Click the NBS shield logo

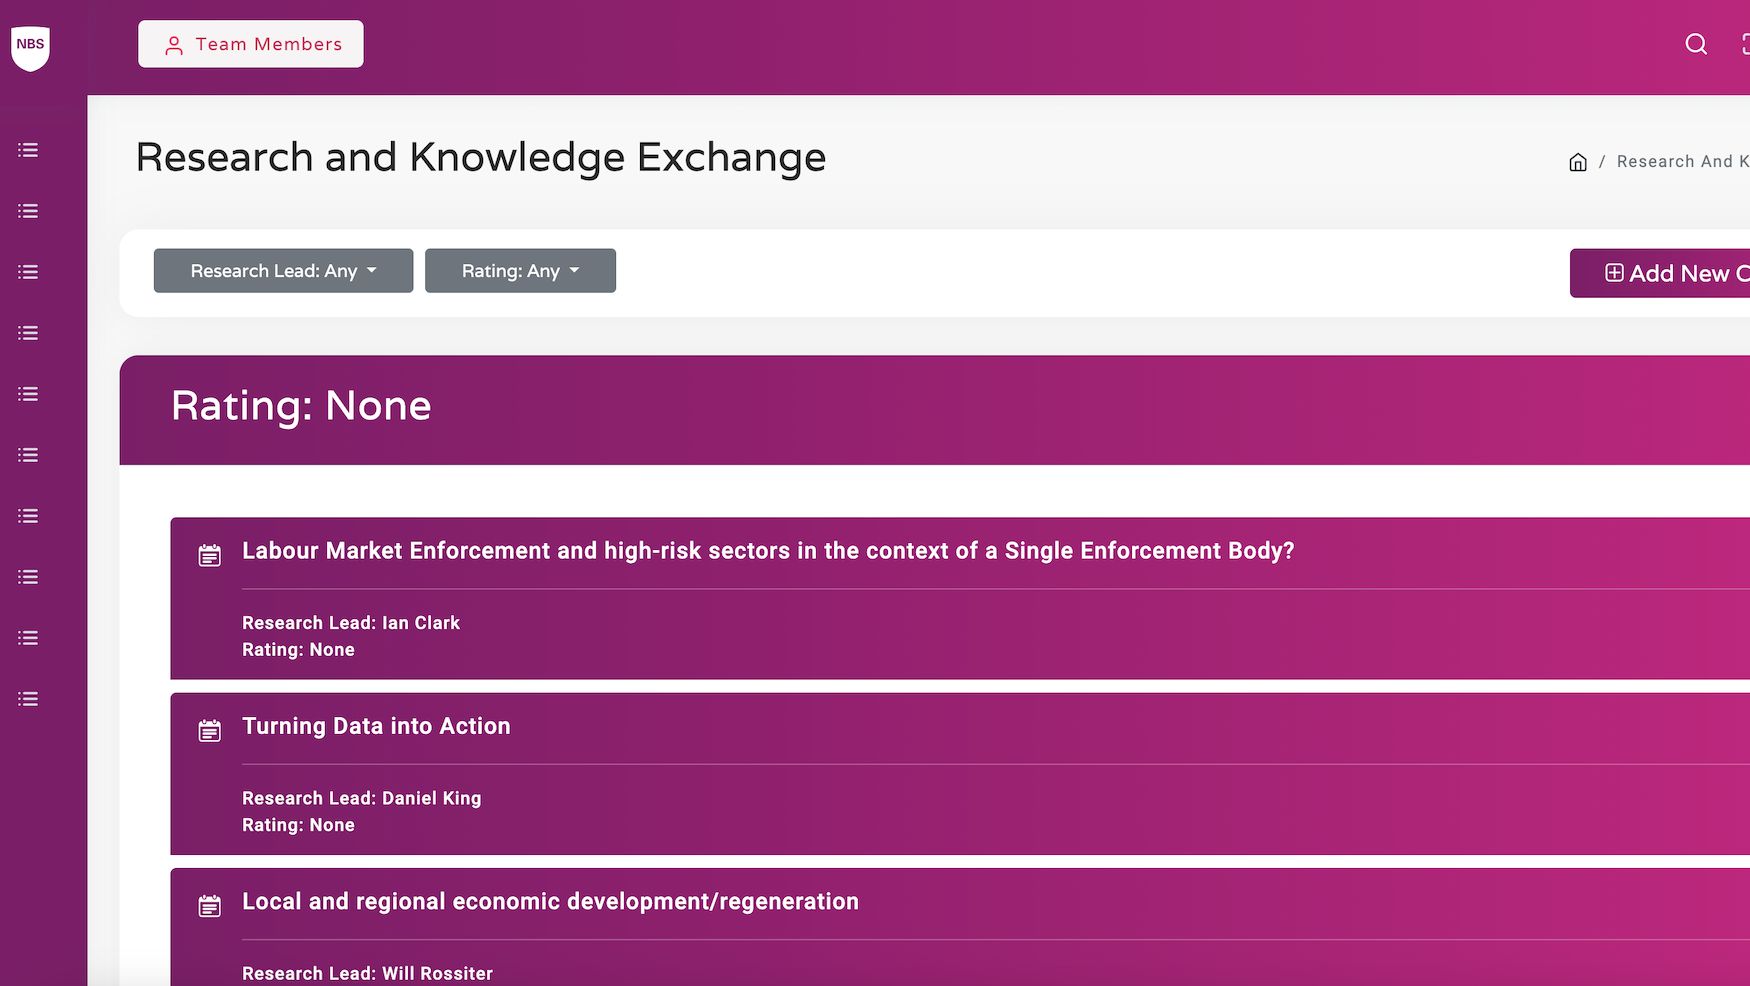(x=30, y=47)
